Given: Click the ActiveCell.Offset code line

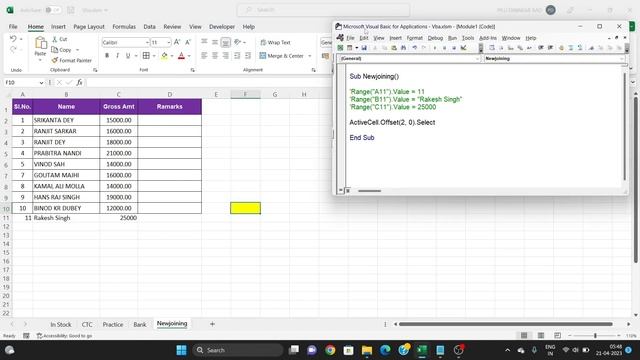Looking at the screenshot, I should click(392, 122).
